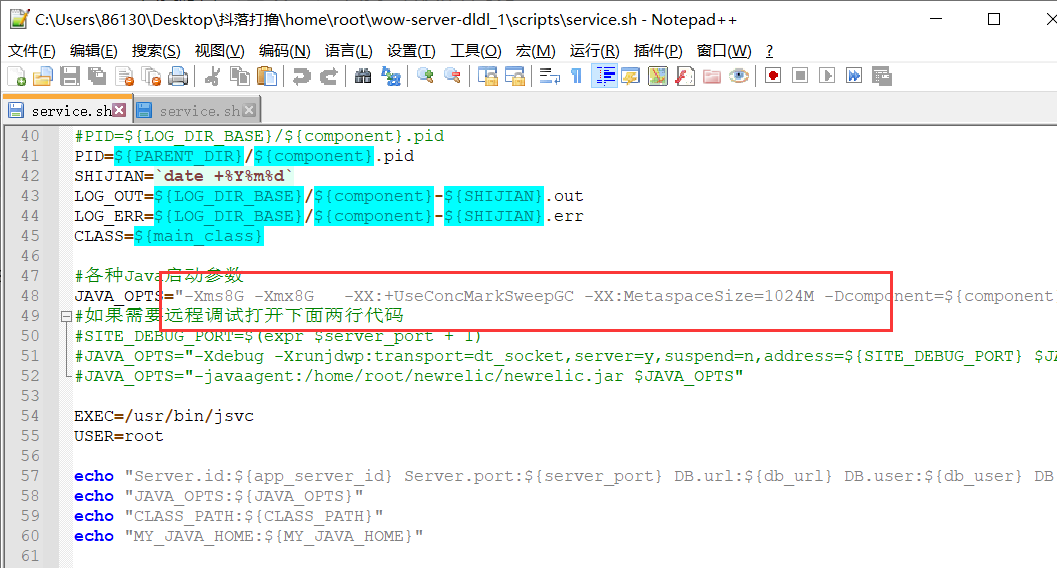Save the current file using toolbar icon

(x=69, y=76)
